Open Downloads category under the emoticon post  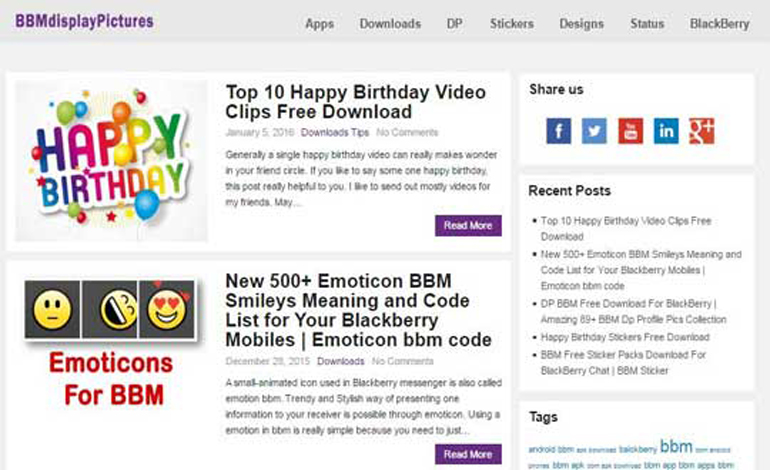(340, 361)
